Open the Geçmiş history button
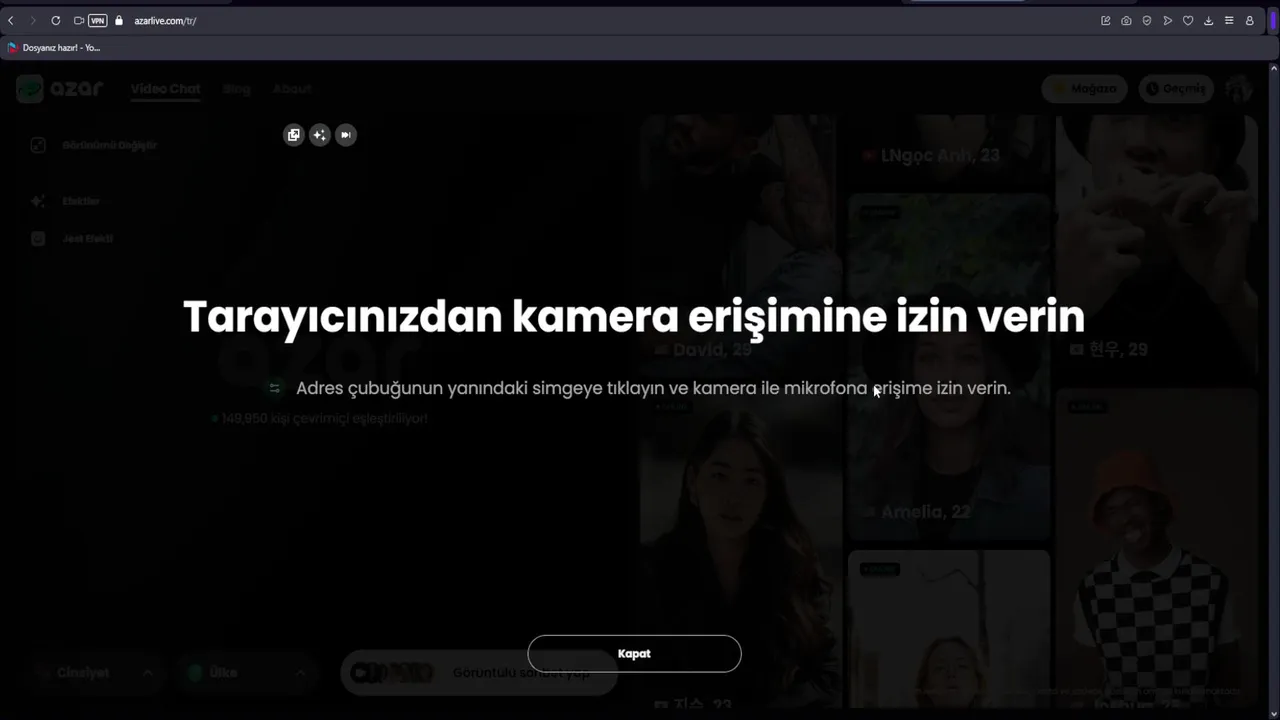 coord(1176,88)
